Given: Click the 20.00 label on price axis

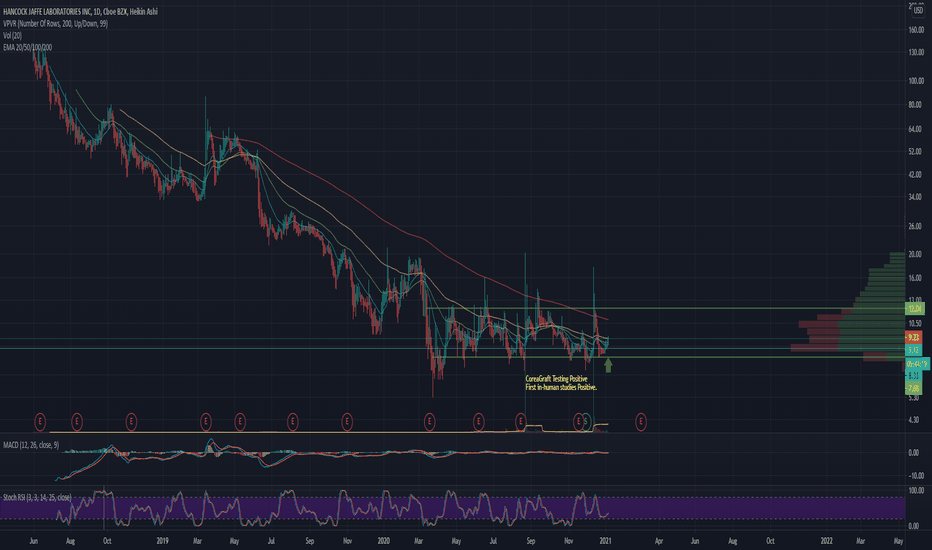Looking at the screenshot, I should pyautogui.click(x=916, y=254).
